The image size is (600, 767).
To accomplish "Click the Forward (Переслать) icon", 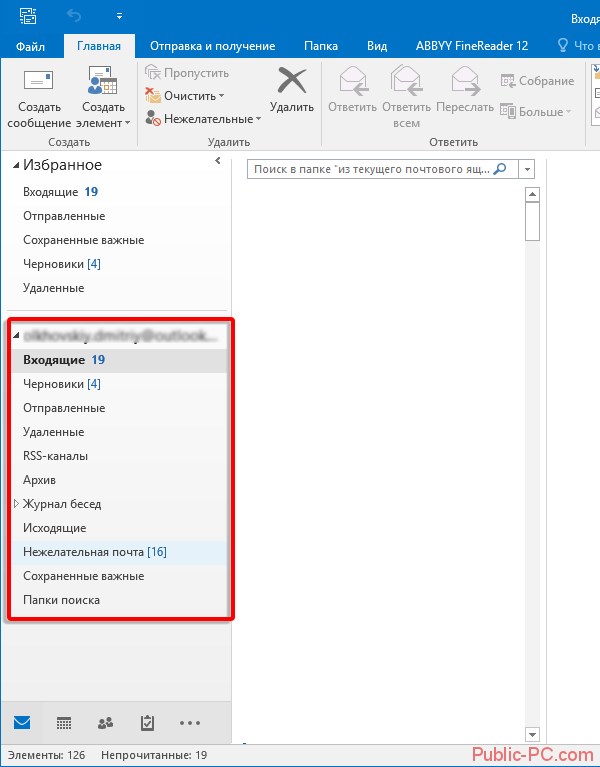I will tap(465, 81).
